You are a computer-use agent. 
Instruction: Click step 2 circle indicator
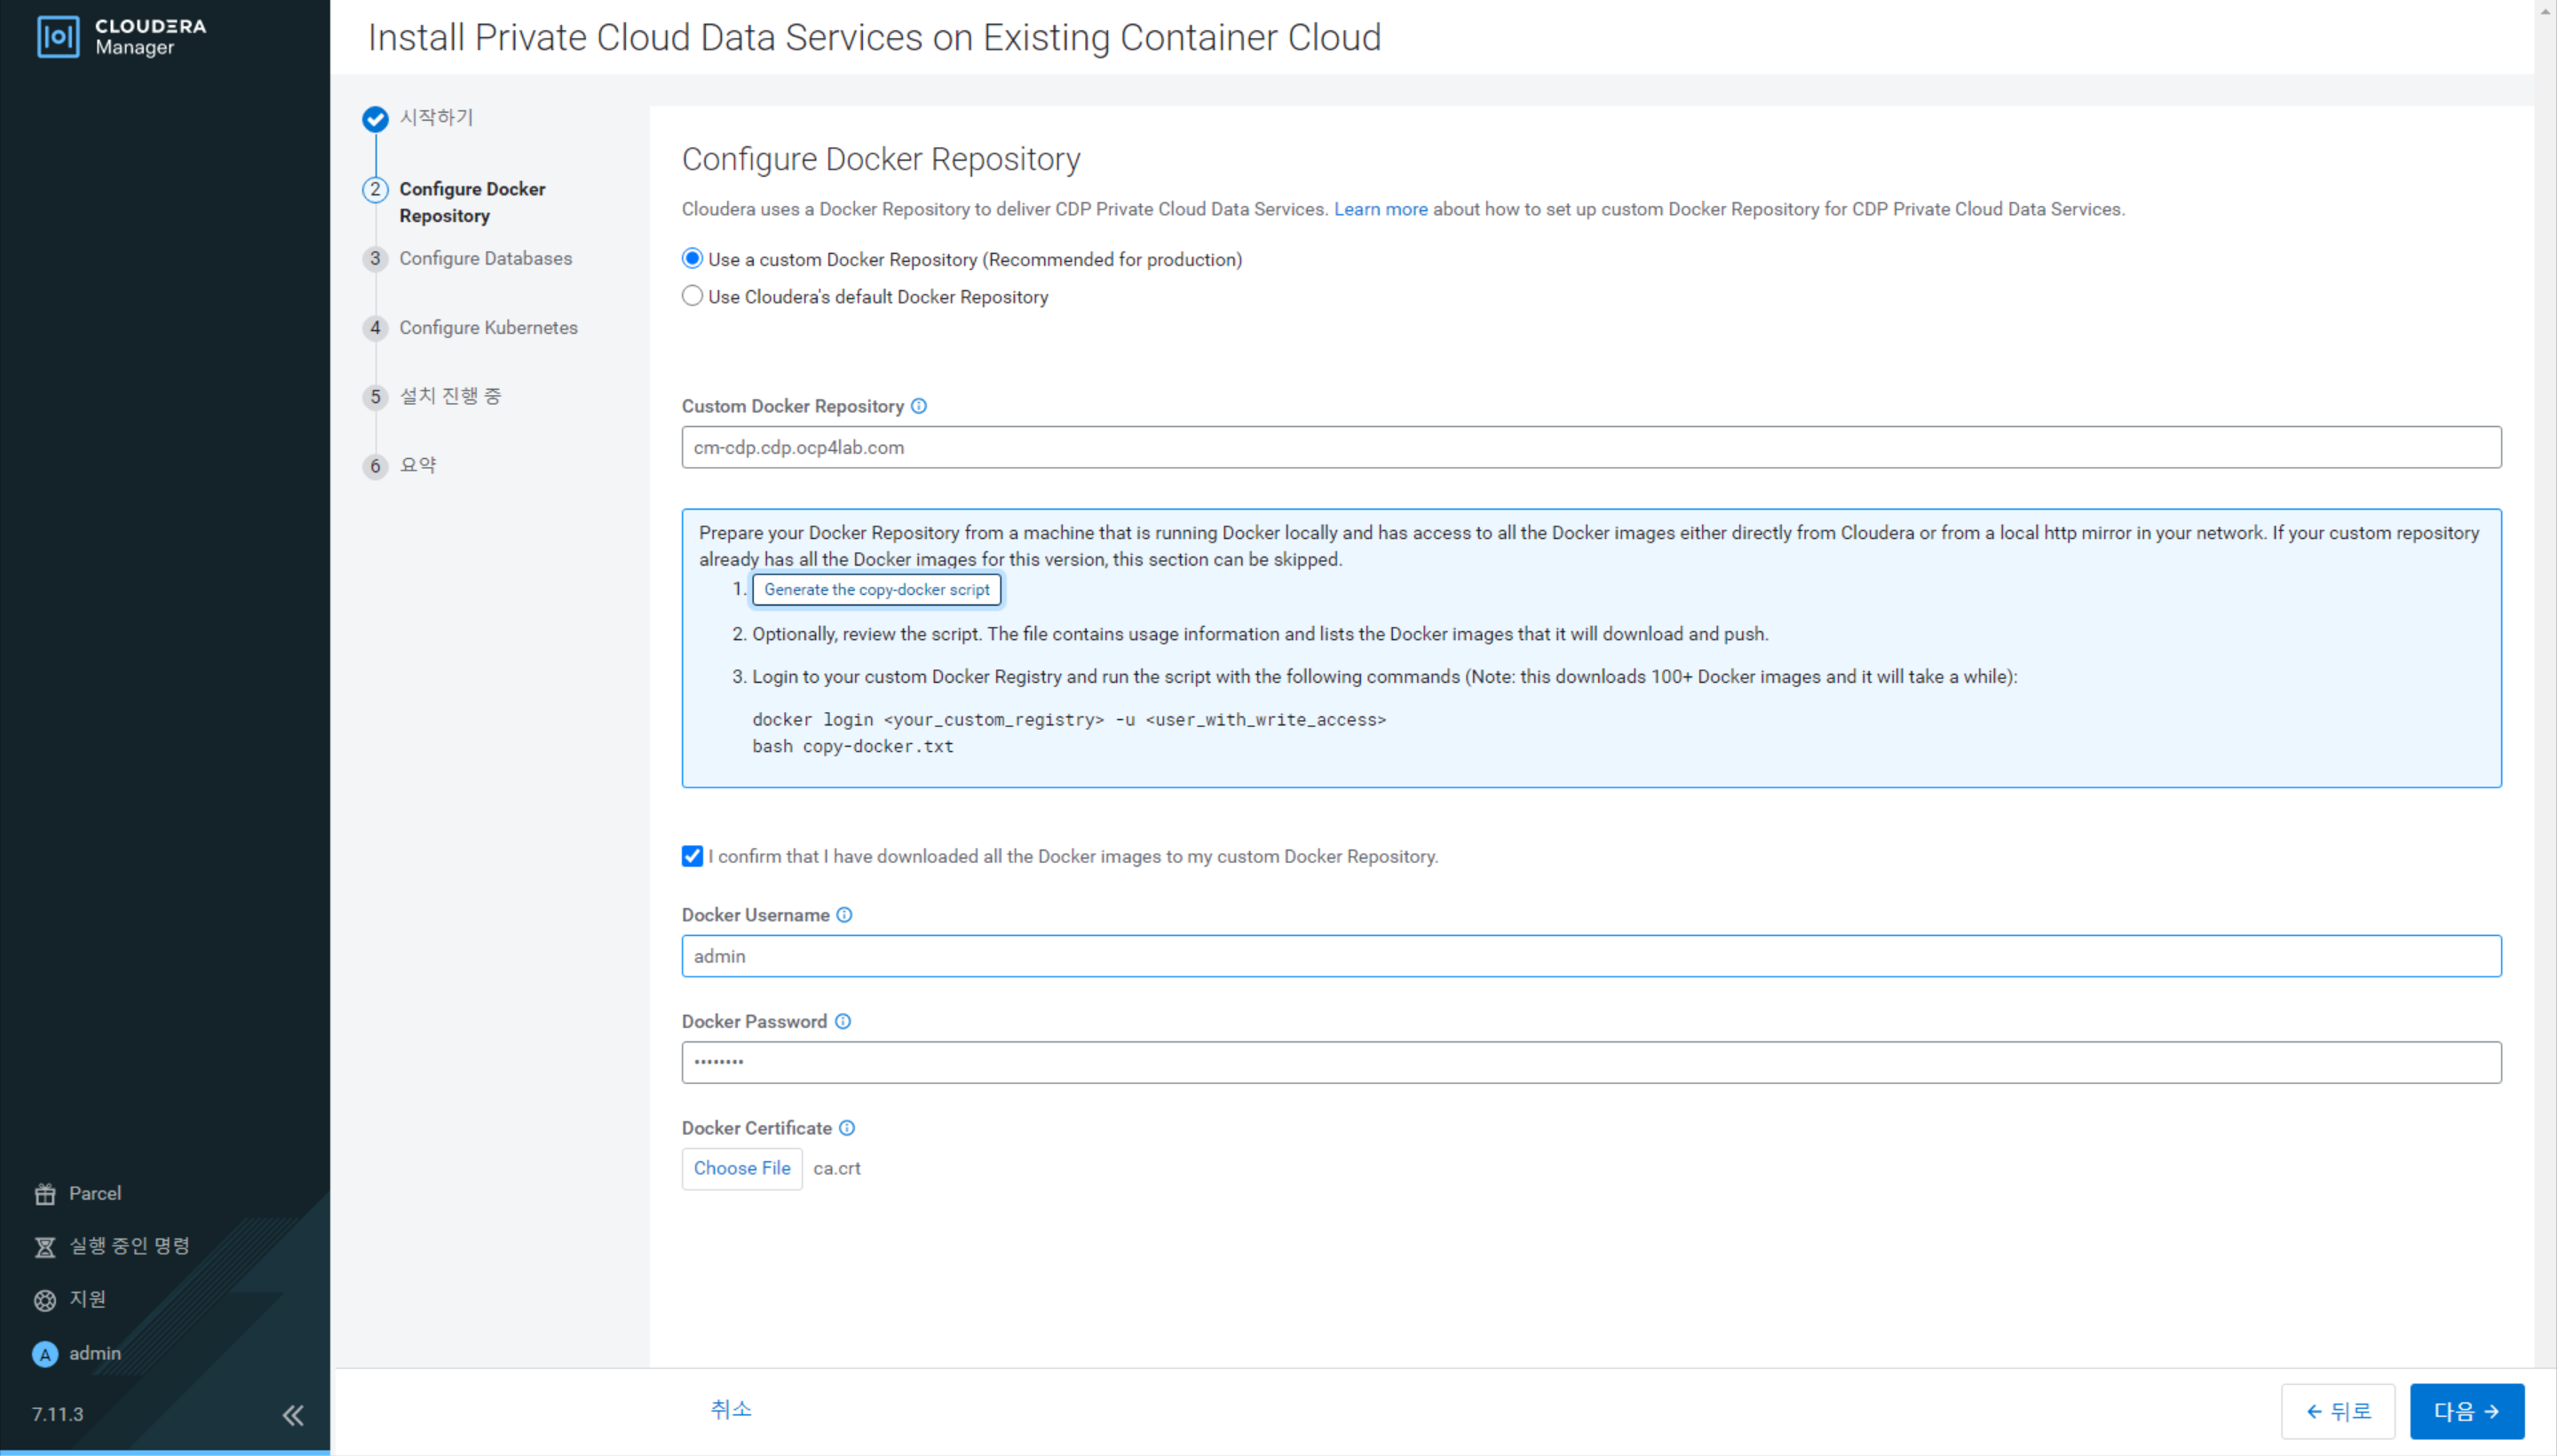(375, 189)
